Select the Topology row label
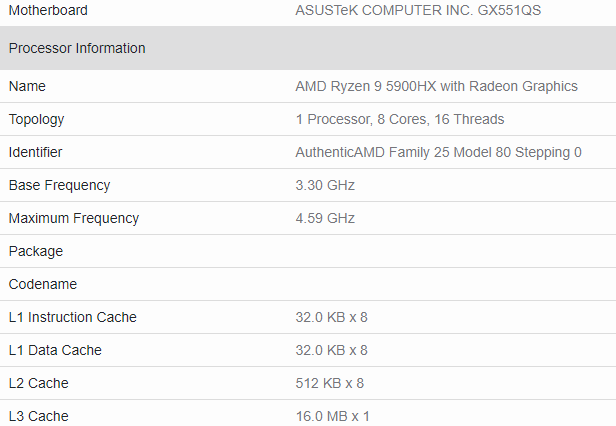Viewport: 616px width, 426px height. point(36,119)
